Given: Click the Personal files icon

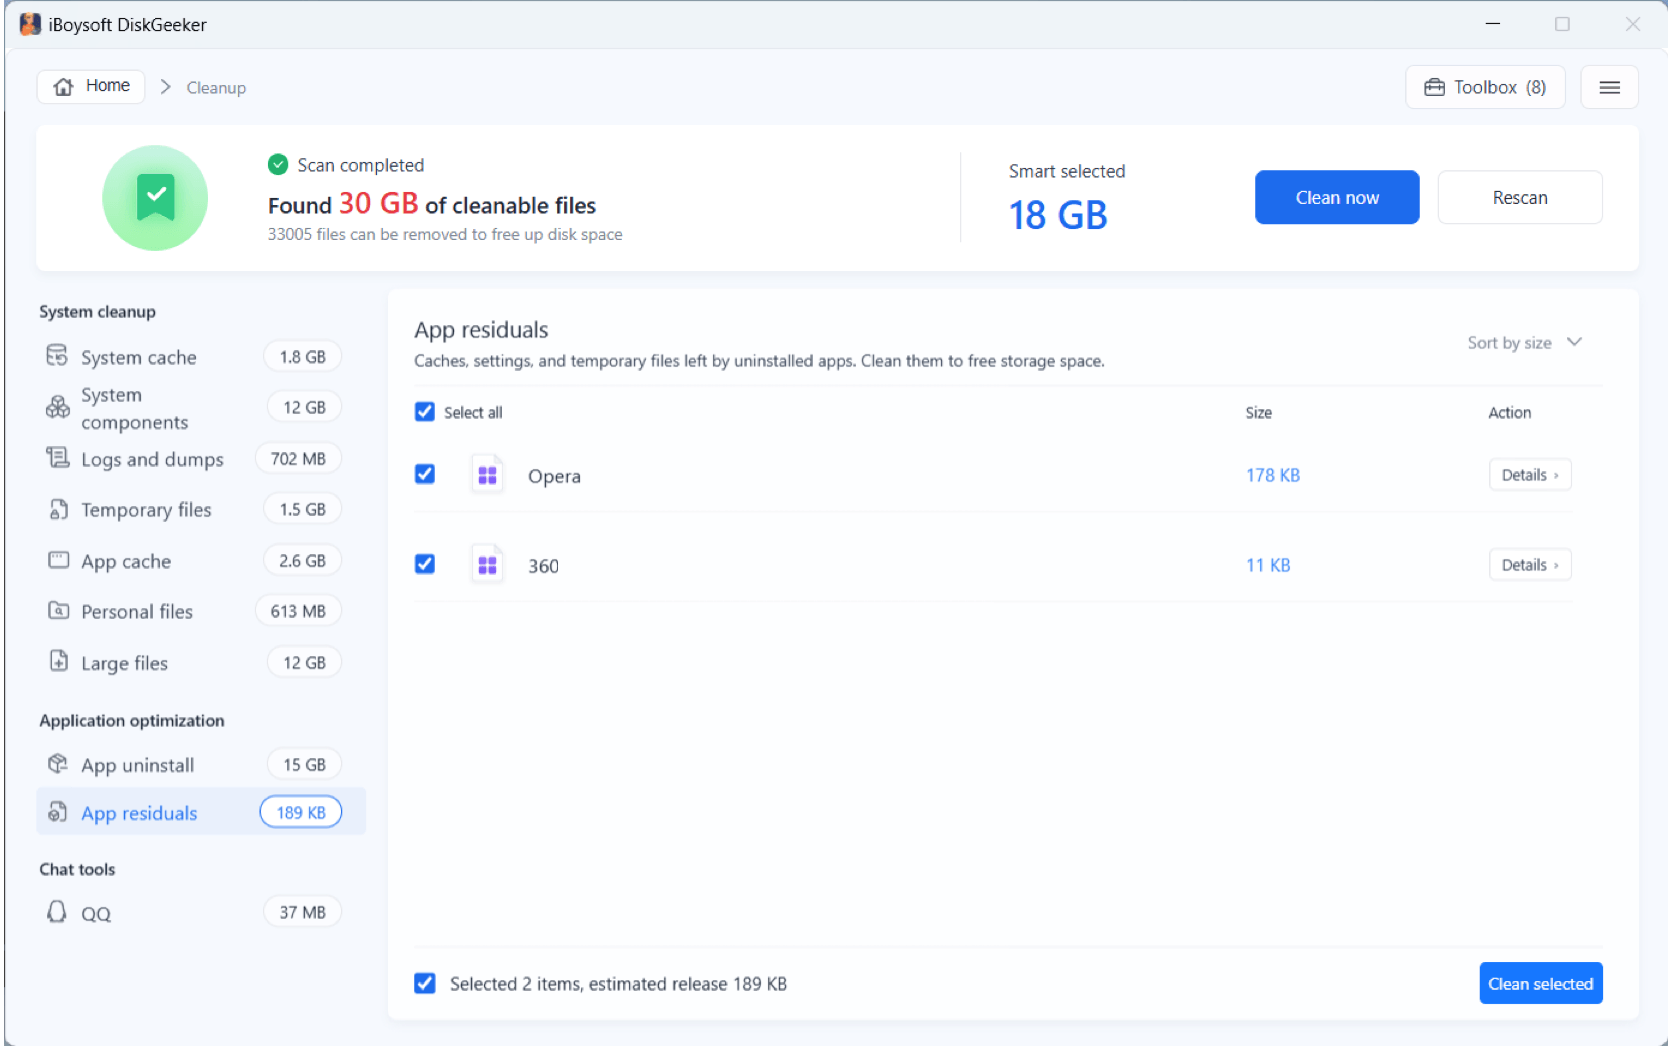Looking at the screenshot, I should 59,611.
